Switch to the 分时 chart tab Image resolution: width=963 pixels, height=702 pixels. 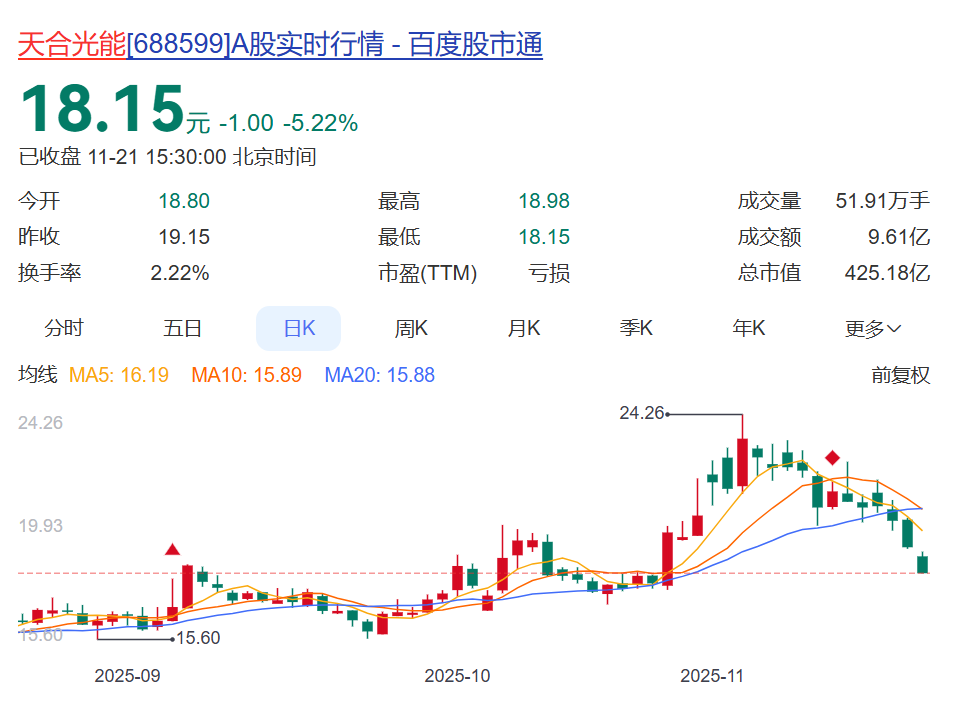coord(64,329)
